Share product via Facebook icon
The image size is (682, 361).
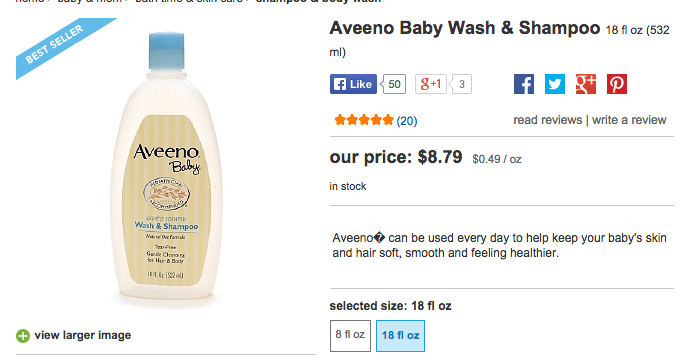524,84
